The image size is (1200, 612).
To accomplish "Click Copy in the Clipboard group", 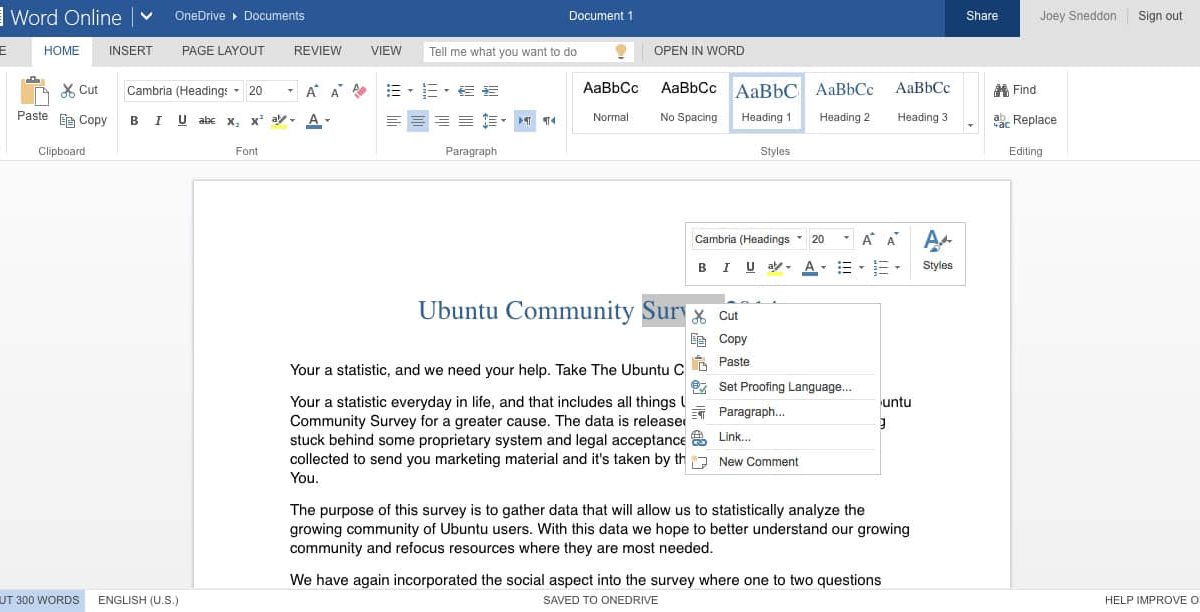I will [x=83, y=120].
